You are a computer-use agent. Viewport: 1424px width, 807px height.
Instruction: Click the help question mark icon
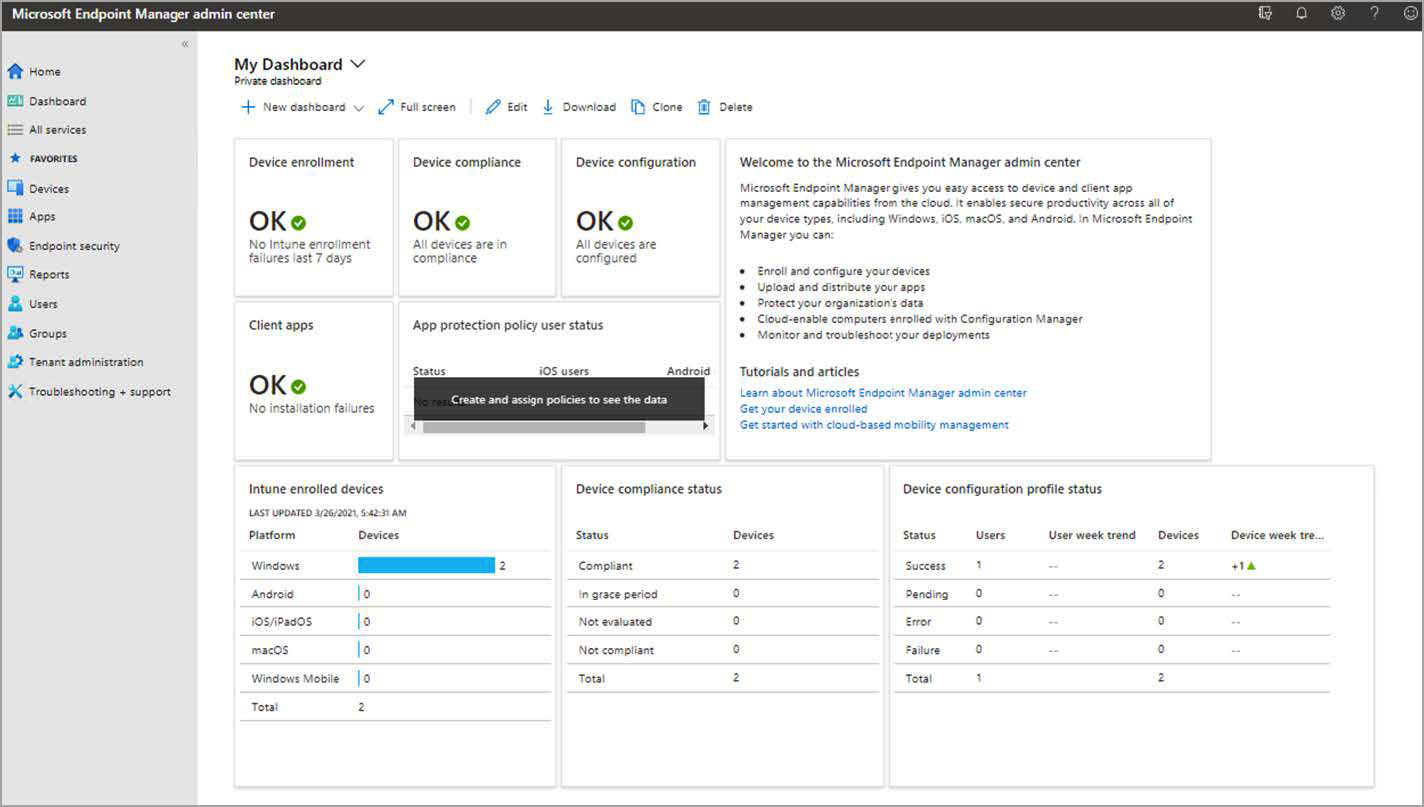pos(1375,14)
